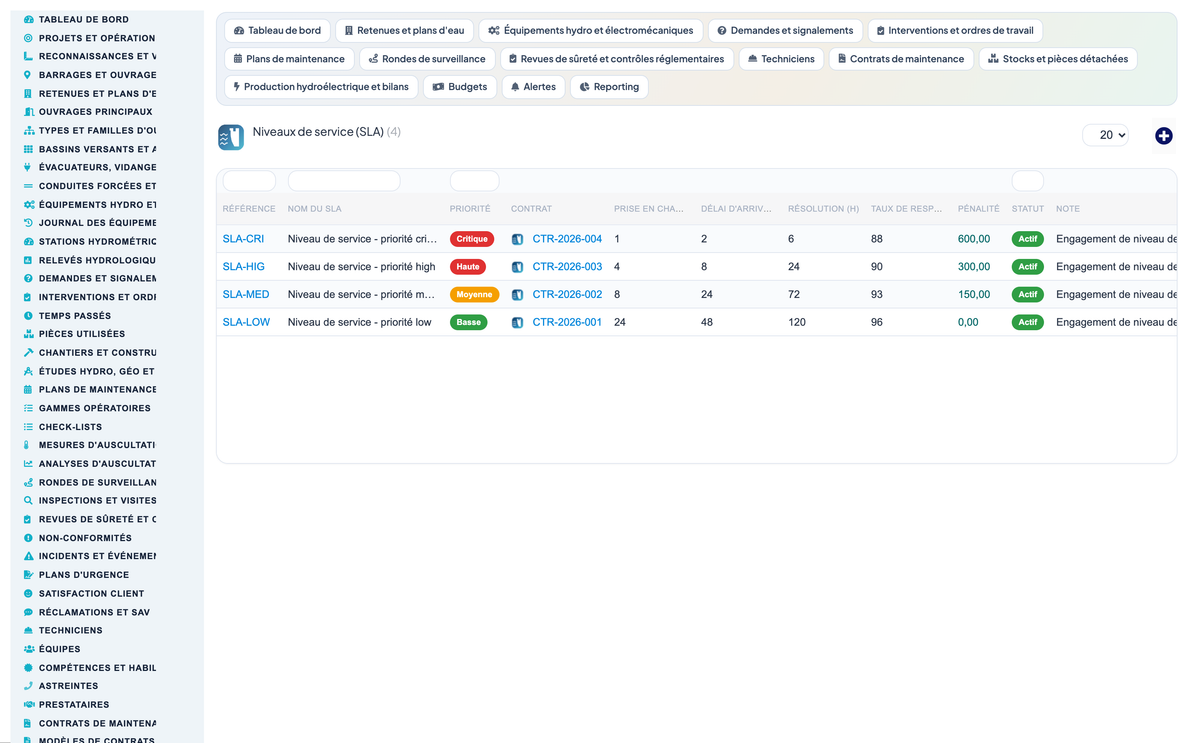Click the Équipes group icon
This screenshot has width=1200, height=743.
click(x=29, y=649)
